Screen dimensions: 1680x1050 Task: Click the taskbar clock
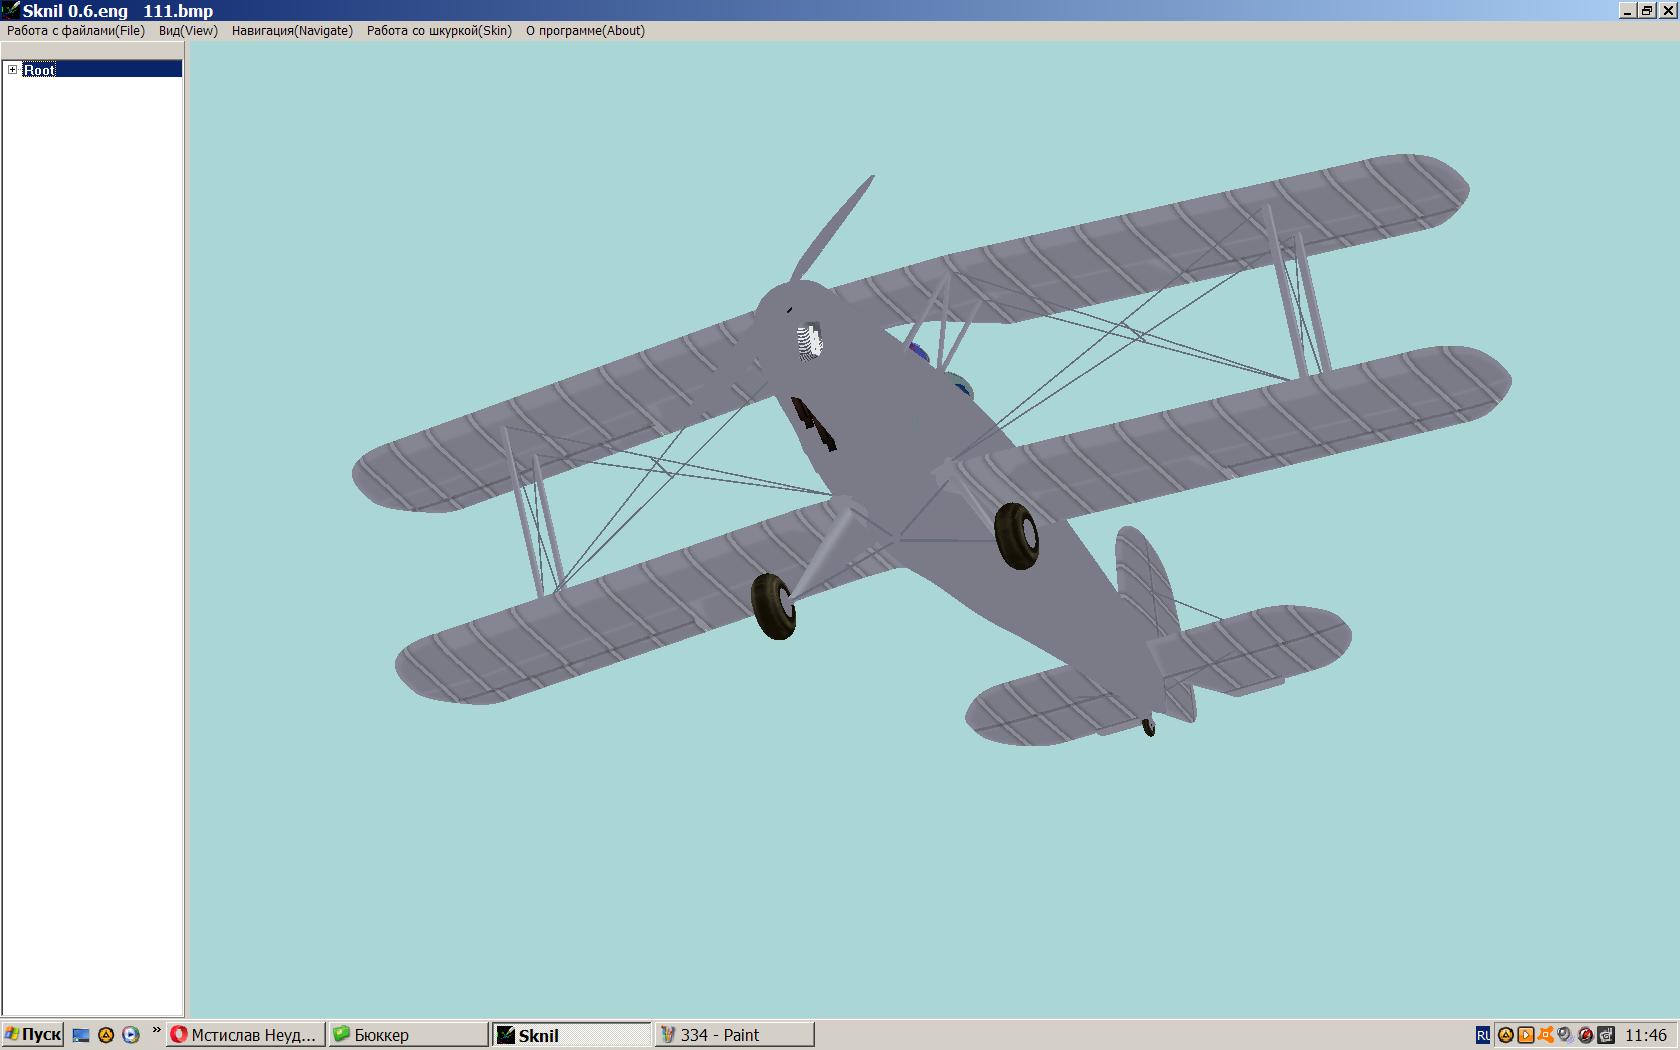[1645, 1035]
